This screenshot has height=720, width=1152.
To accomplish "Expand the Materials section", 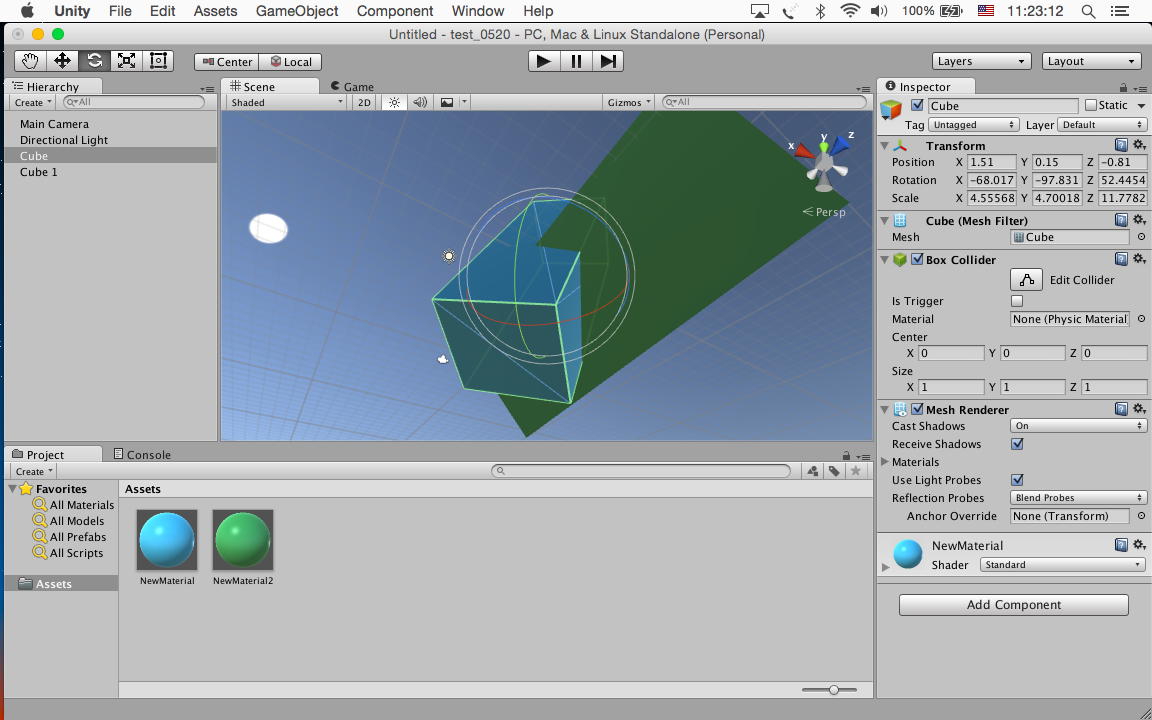I will pyautogui.click(x=885, y=462).
